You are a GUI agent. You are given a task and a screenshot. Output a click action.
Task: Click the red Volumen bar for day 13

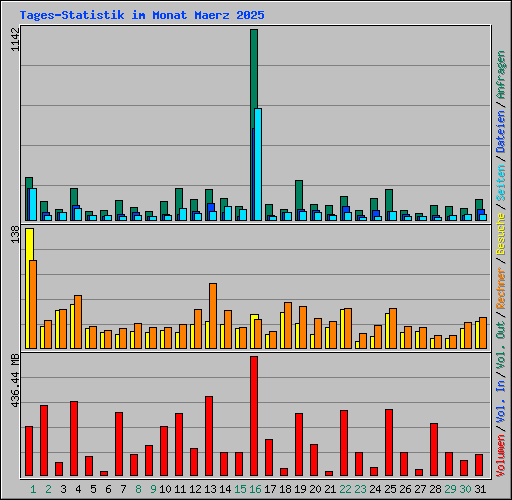[x=209, y=436]
